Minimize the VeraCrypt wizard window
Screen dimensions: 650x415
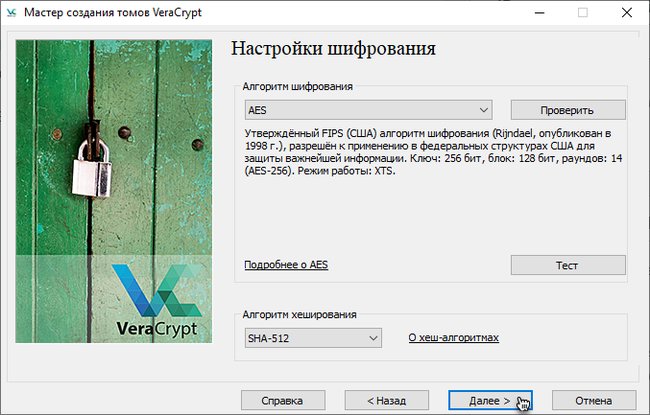(x=539, y=12)
